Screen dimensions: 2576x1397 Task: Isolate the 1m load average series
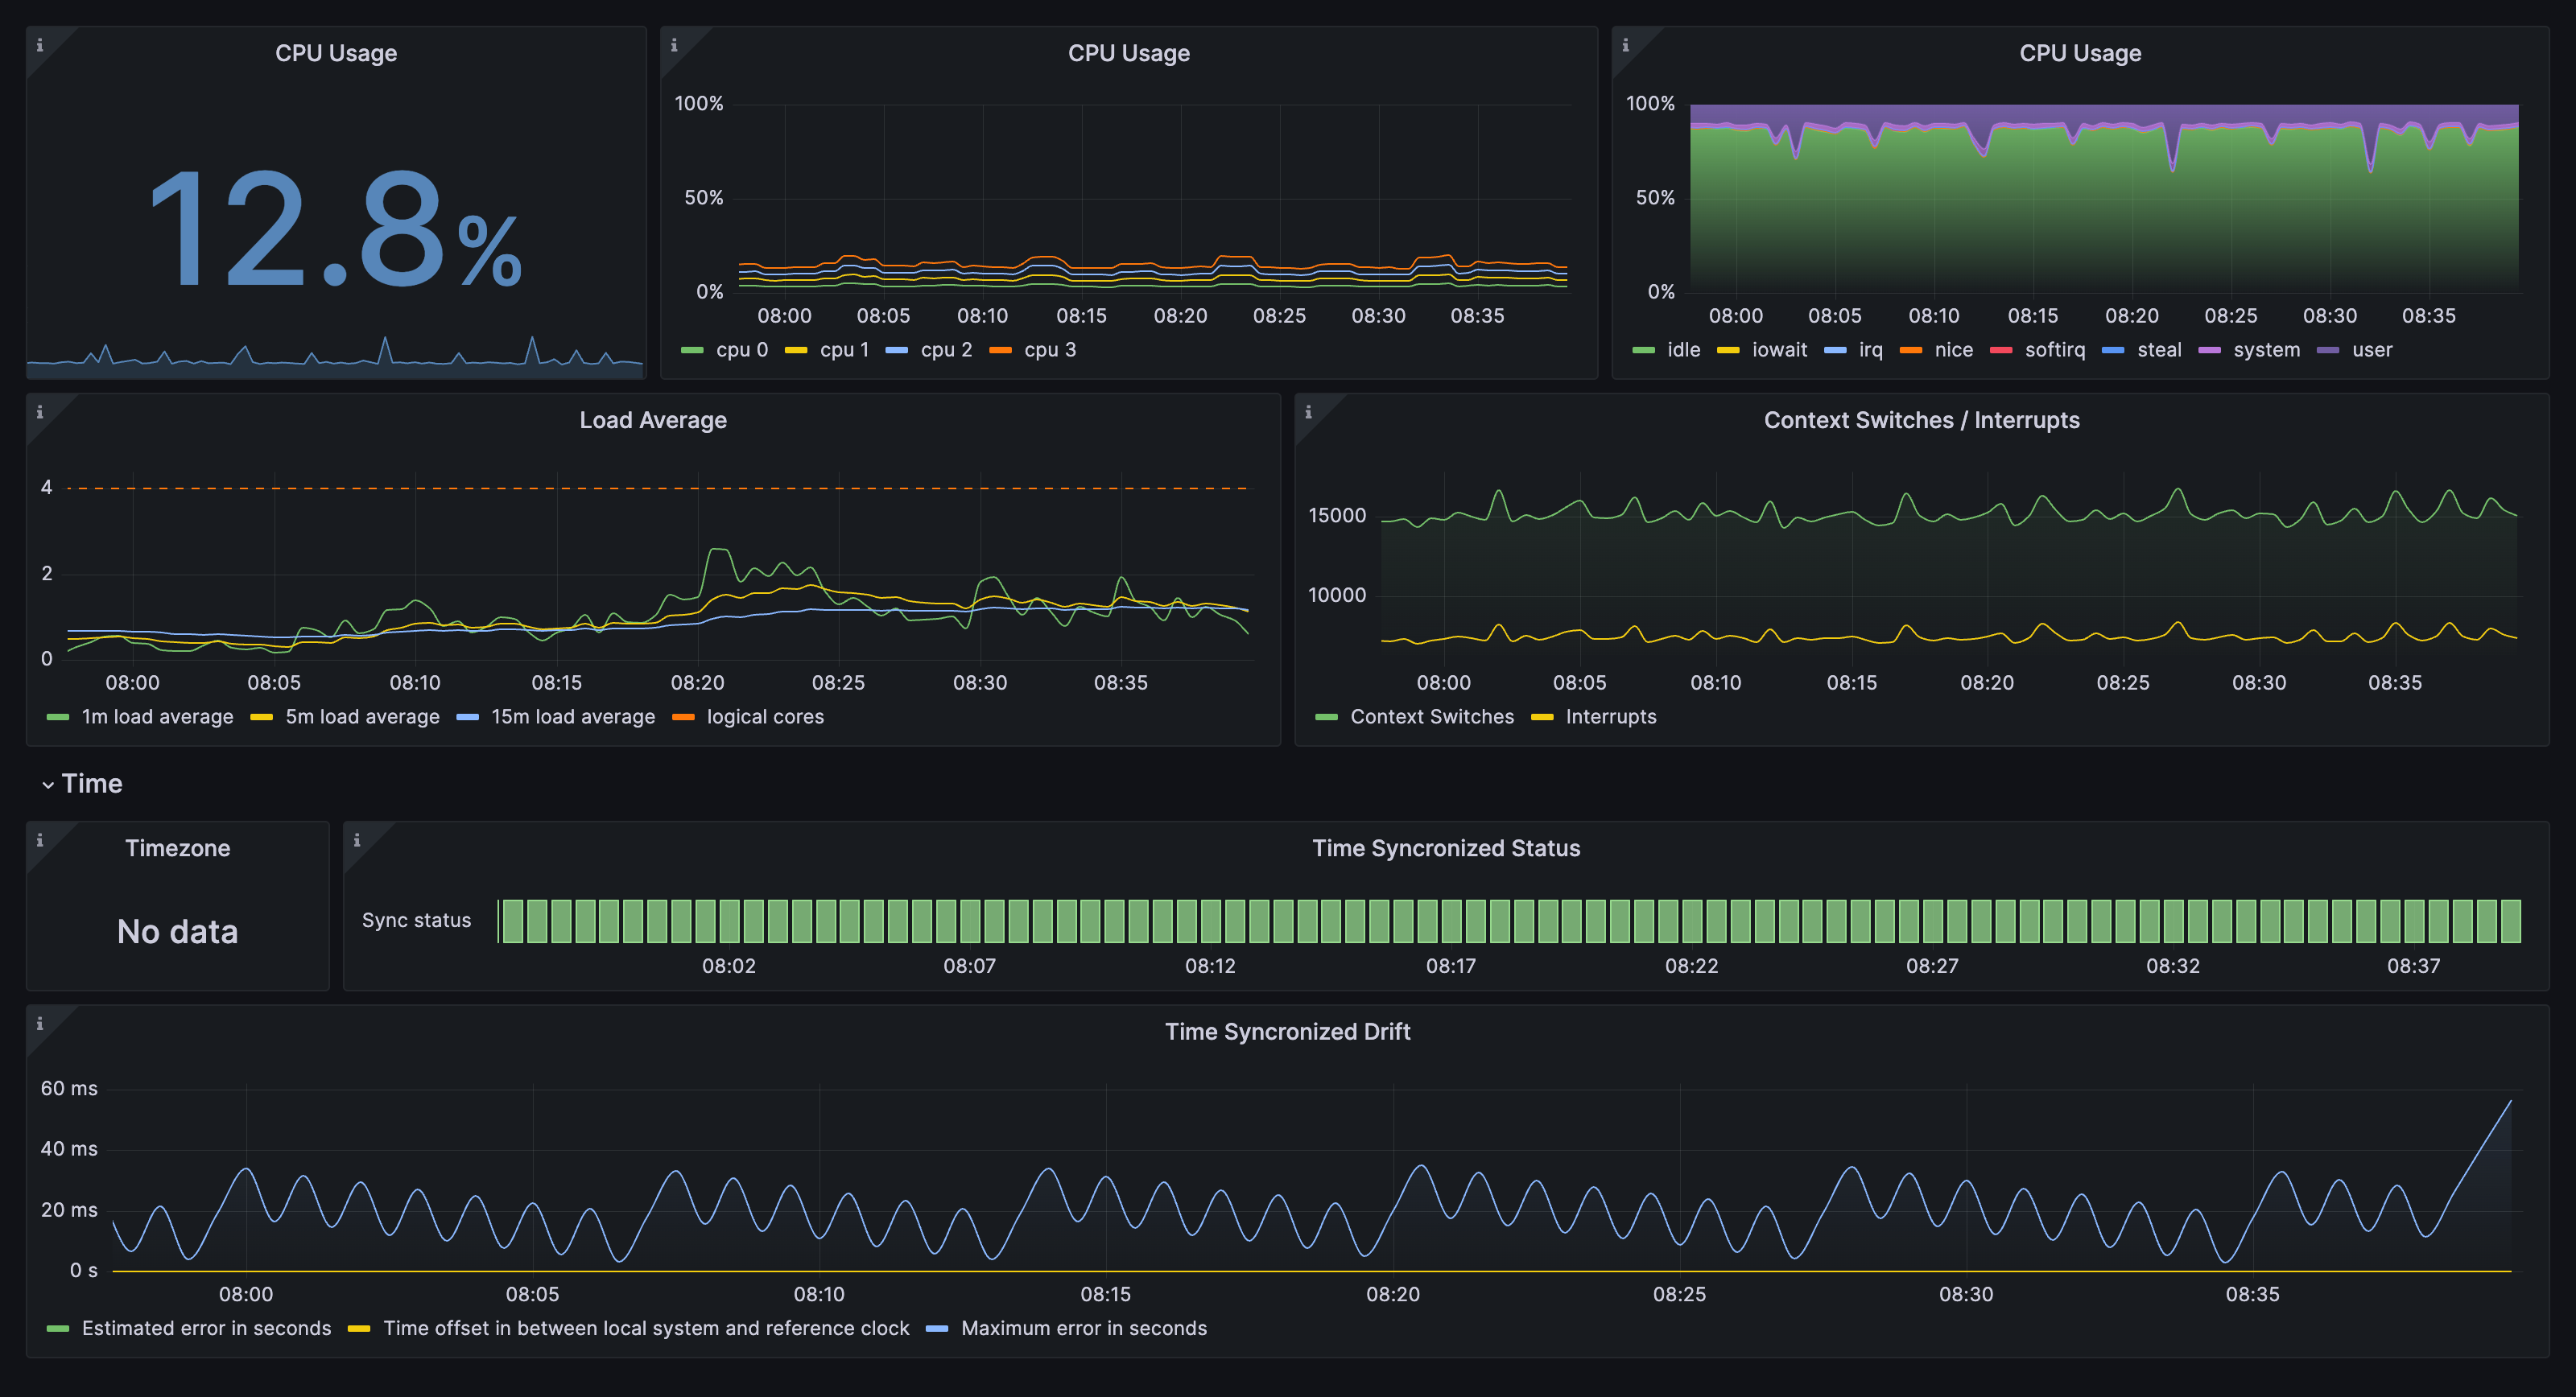(x=158, y=717)
